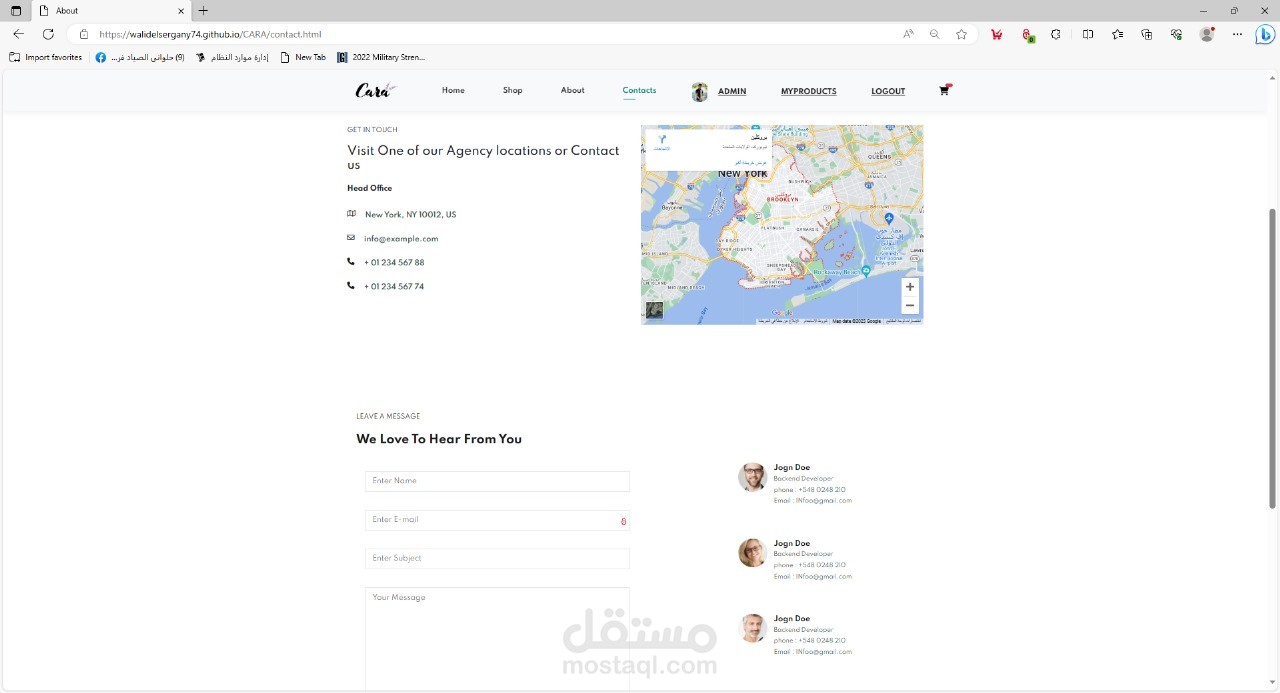Open MYPRODUCTS link
This screenshot has height=693, width=1280.
[808, 91]
